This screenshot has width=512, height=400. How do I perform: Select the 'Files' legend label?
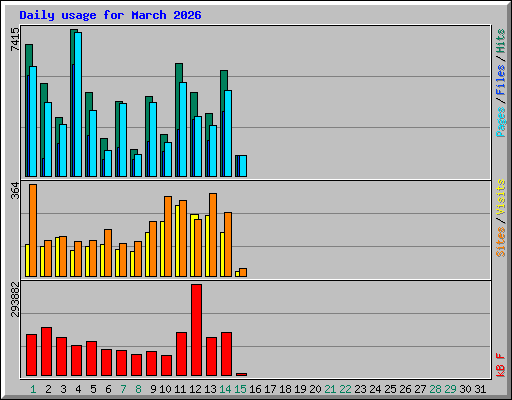[x=500, y=79]
